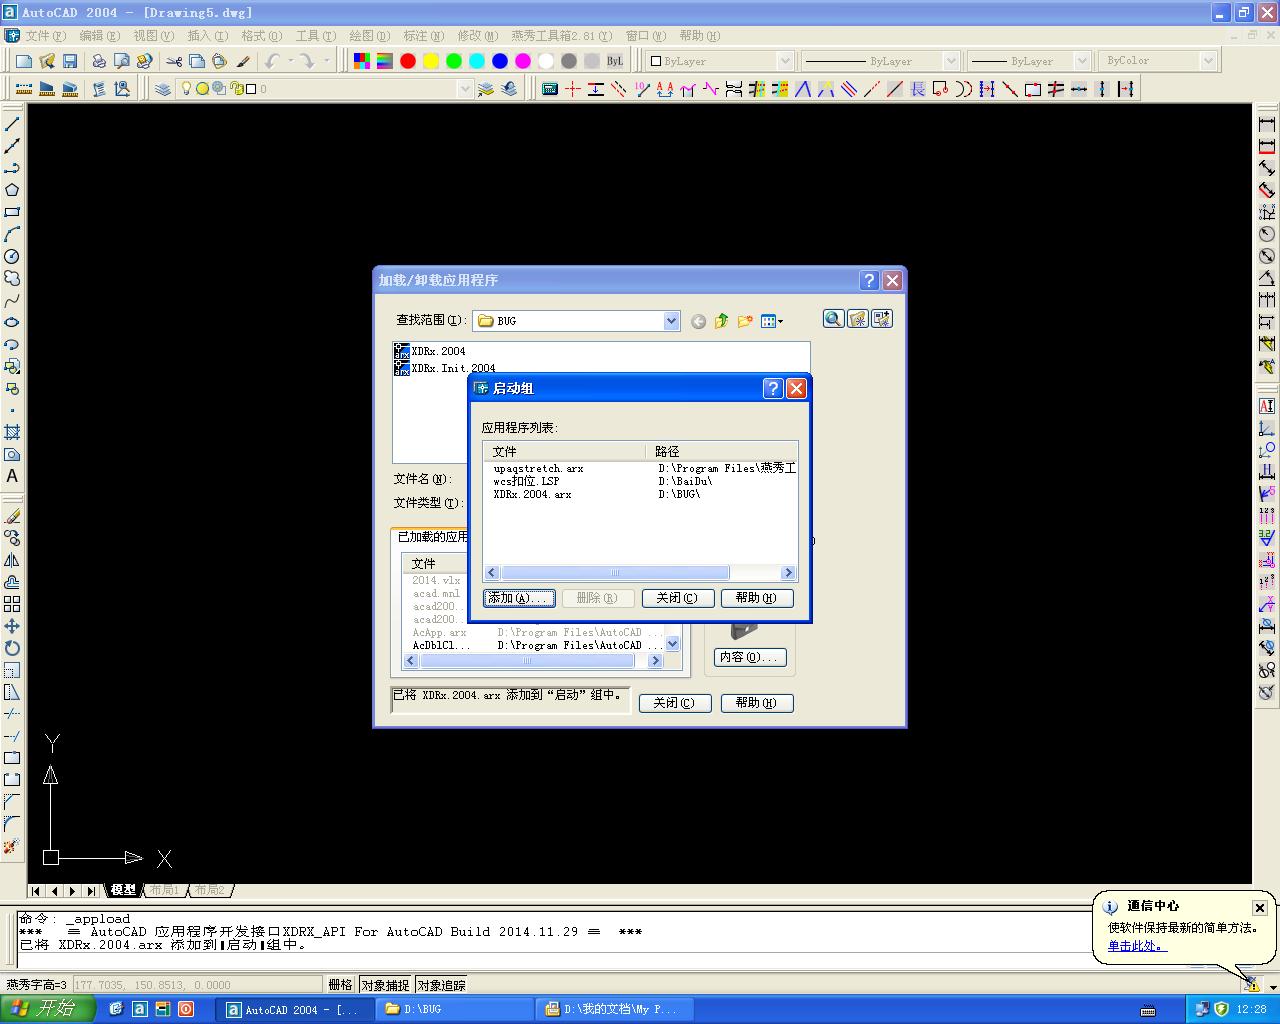Select the Array grid tool
1280x1024 pixels.
point(12,604)
